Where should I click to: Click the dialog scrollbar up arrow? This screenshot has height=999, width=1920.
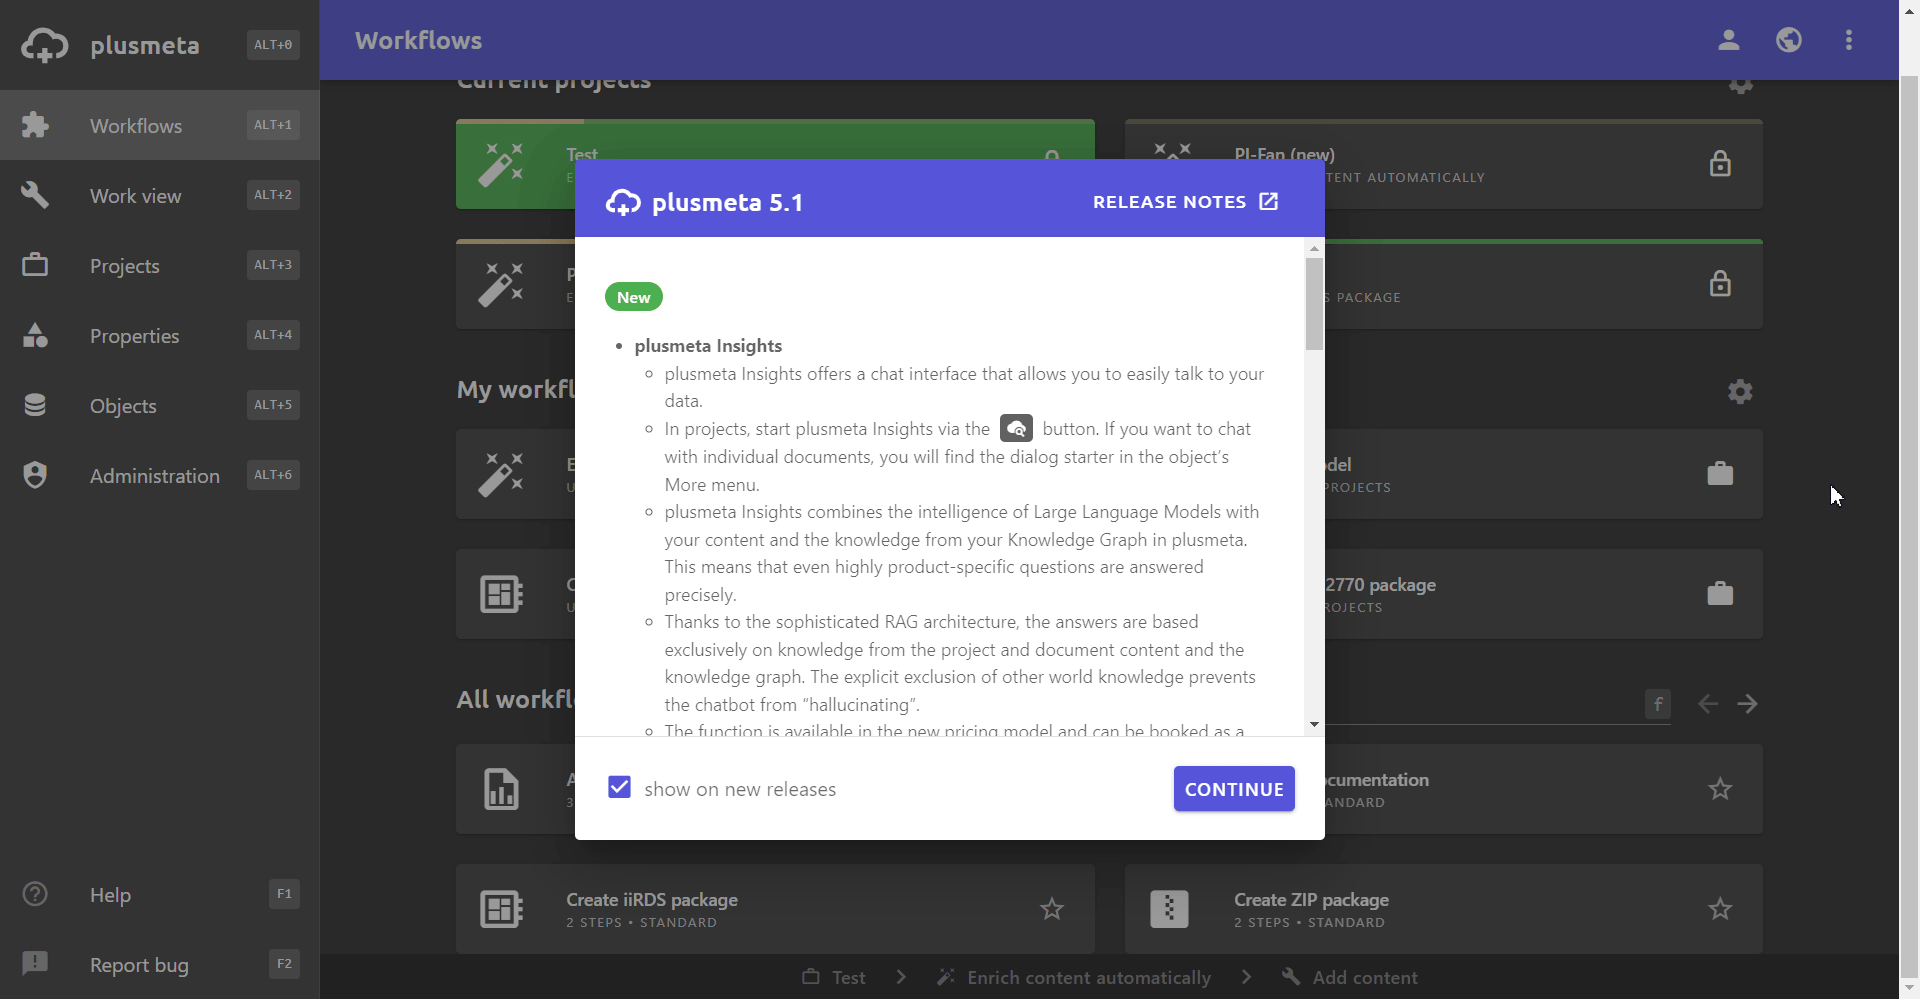click(x=1314, y=248)
